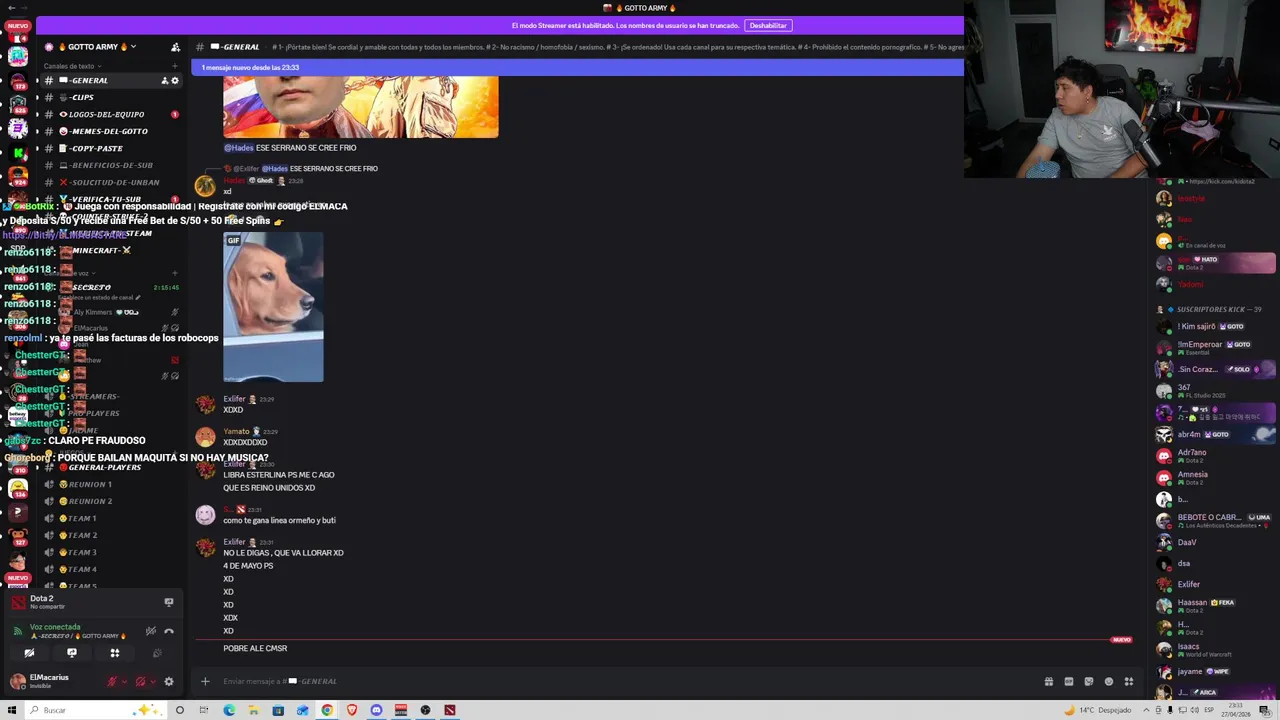Open the soundboard button in voice panel
This screenshot has height=720, width=1280.
(x=157, y=653)
